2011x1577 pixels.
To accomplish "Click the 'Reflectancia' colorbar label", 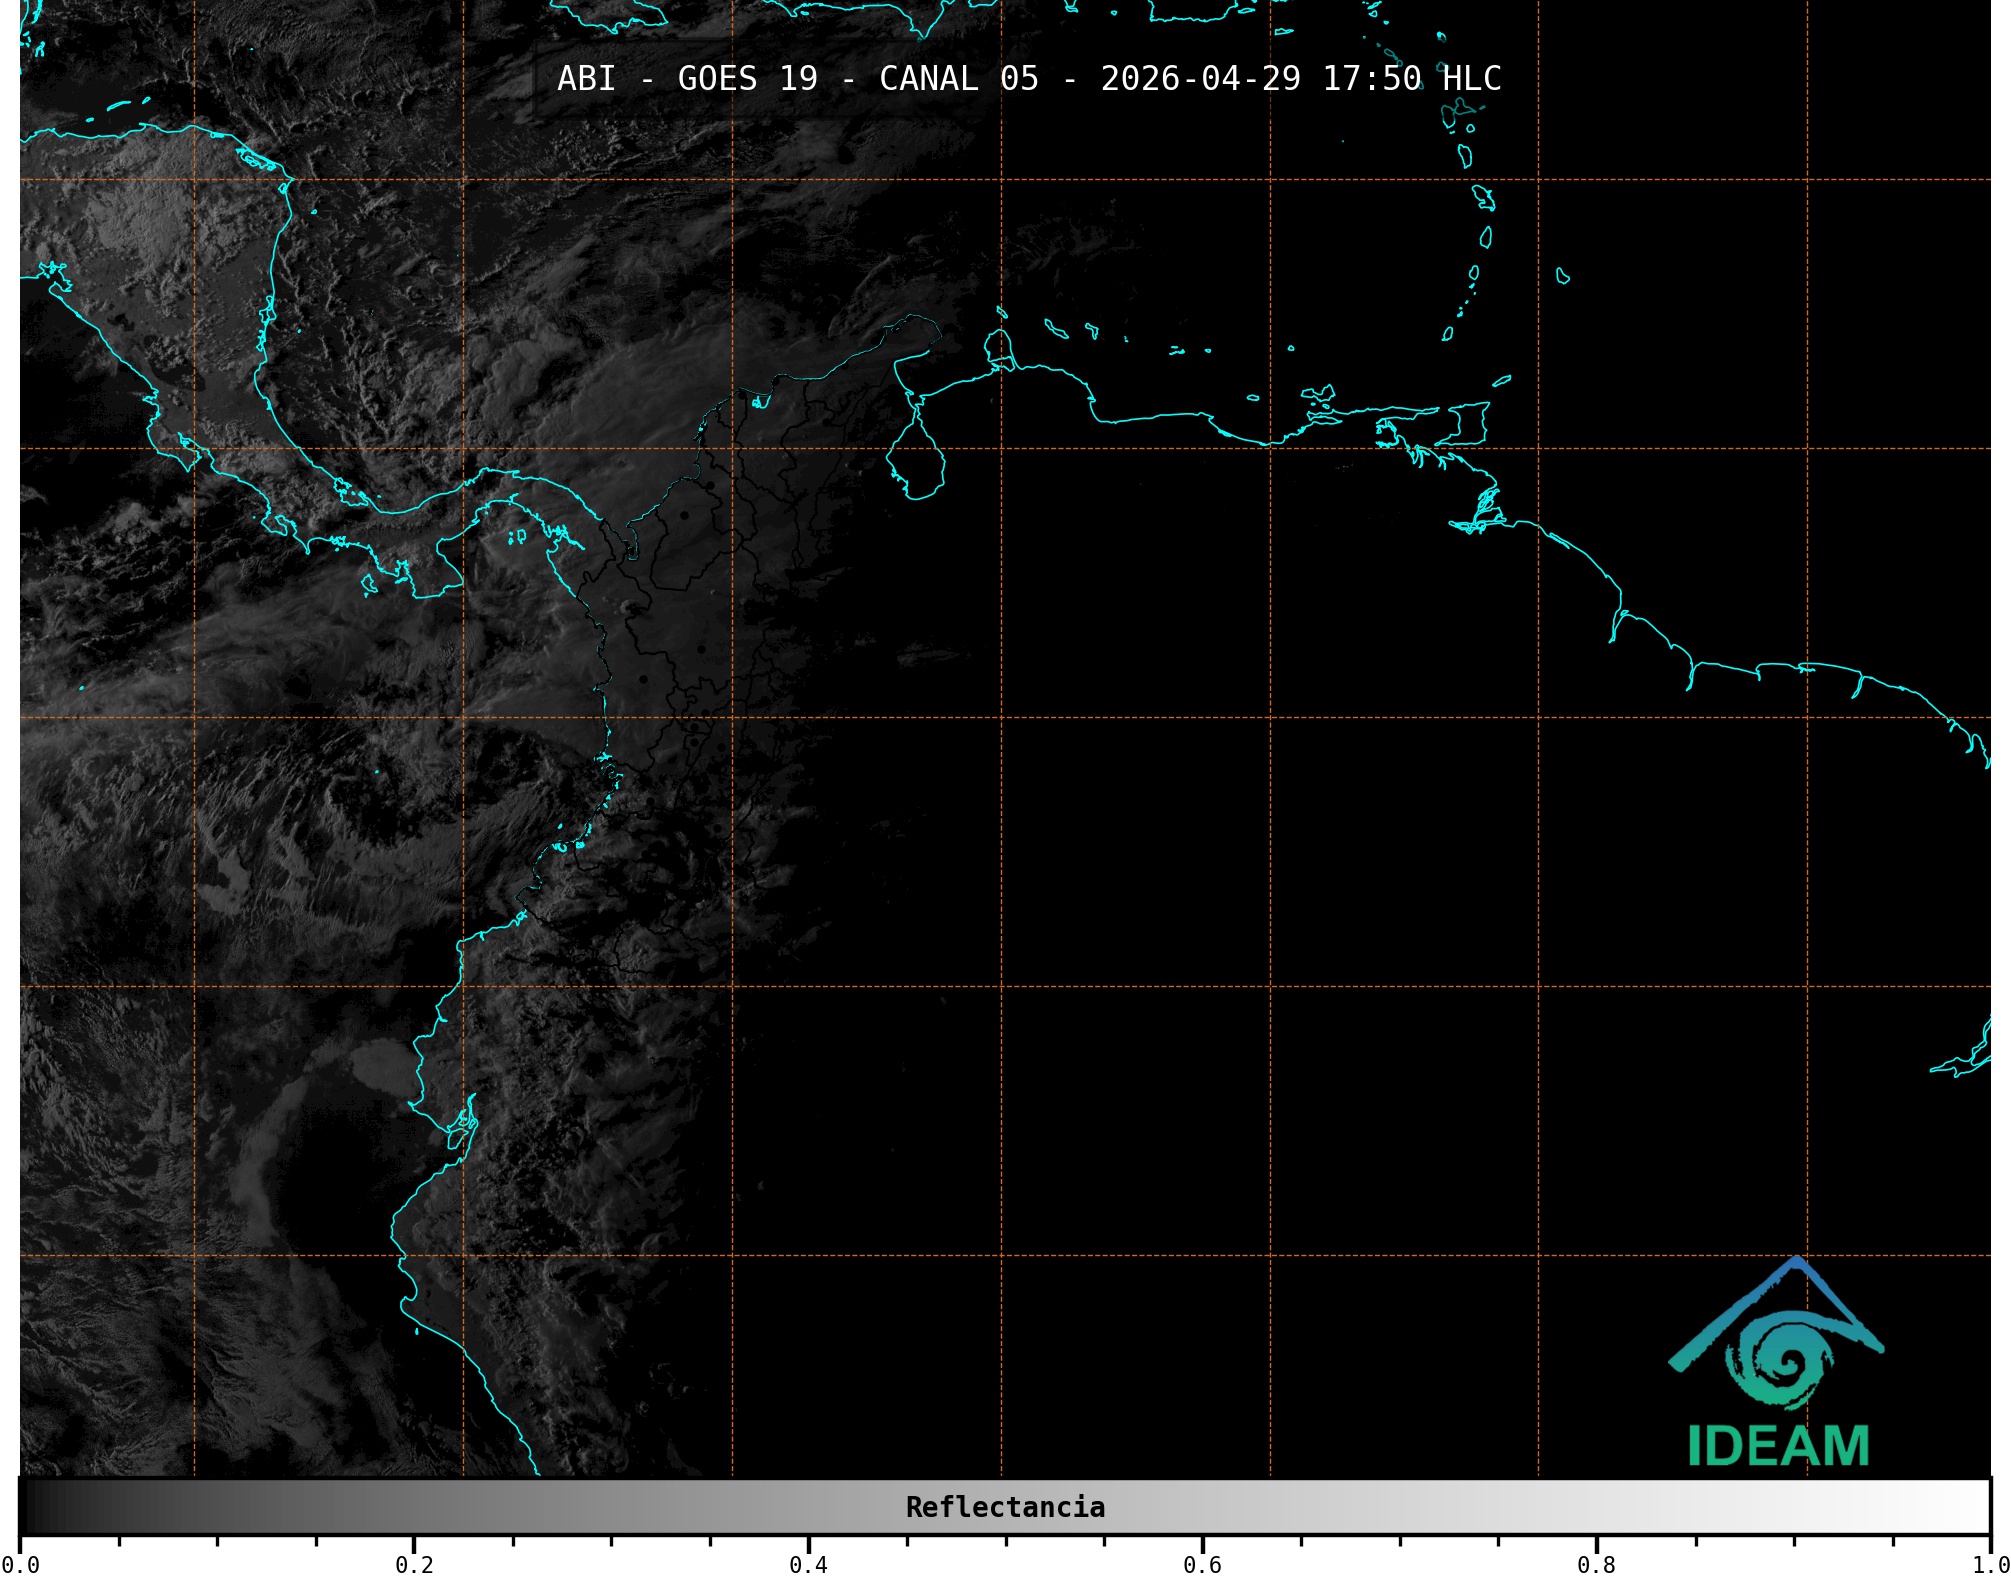I will (1005, 1507).
